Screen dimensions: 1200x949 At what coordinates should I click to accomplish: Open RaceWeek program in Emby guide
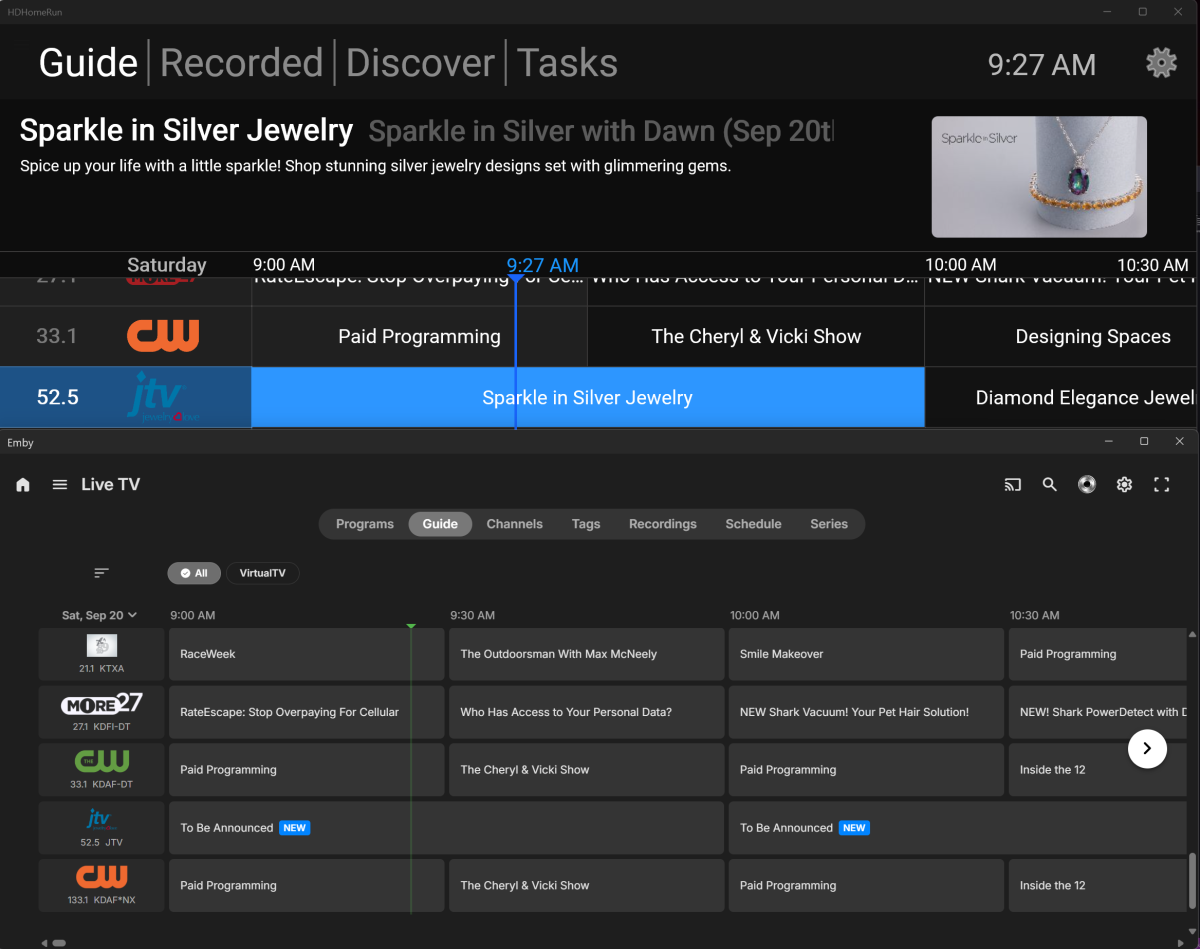pos(306,654)
